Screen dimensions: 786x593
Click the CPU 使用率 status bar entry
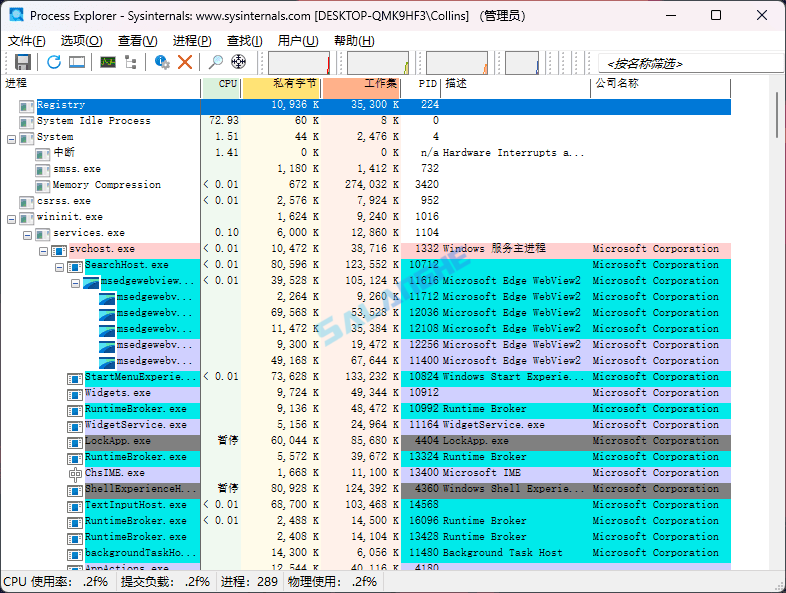point(56,581)
